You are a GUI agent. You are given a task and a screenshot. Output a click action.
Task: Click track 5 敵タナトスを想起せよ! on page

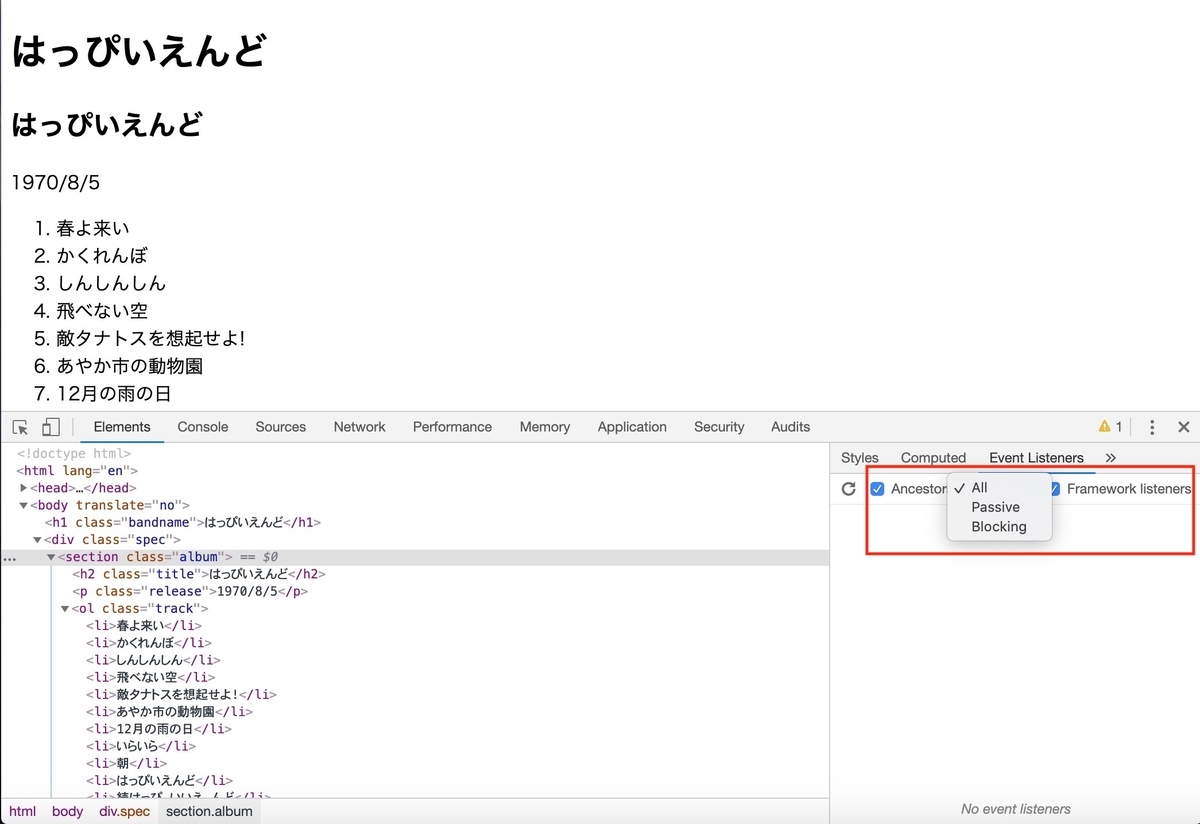(151, 339)
